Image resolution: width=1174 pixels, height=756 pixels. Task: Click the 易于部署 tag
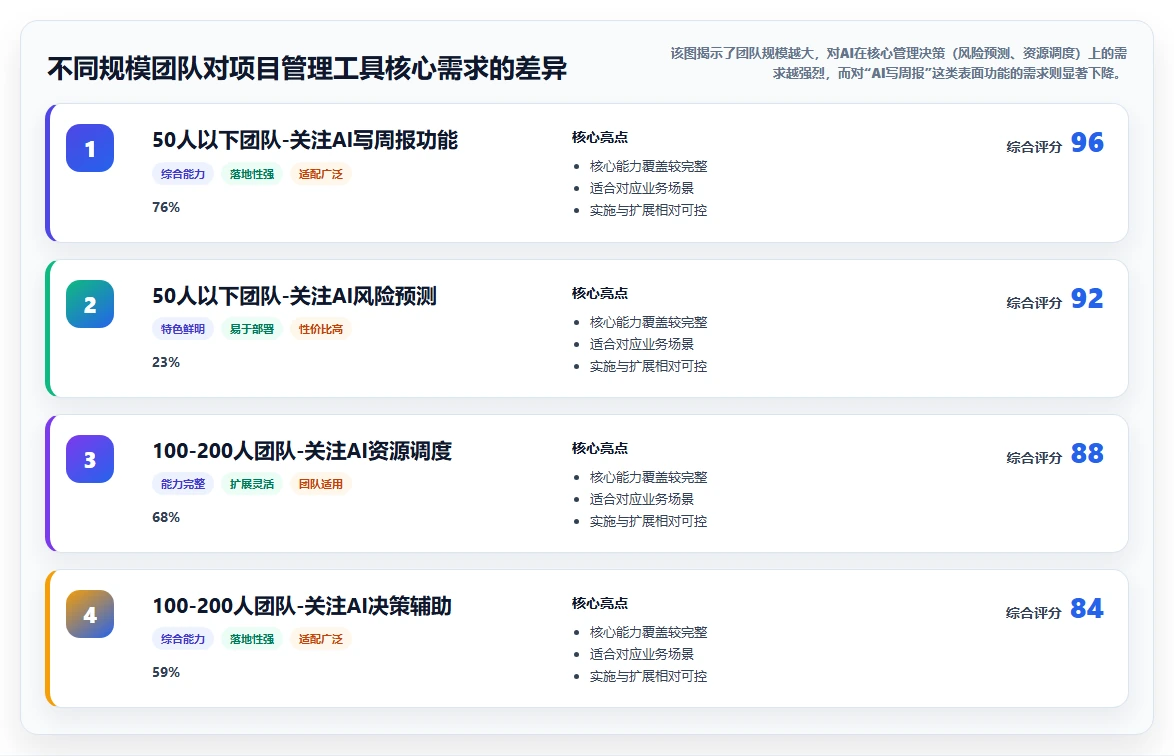252,329
